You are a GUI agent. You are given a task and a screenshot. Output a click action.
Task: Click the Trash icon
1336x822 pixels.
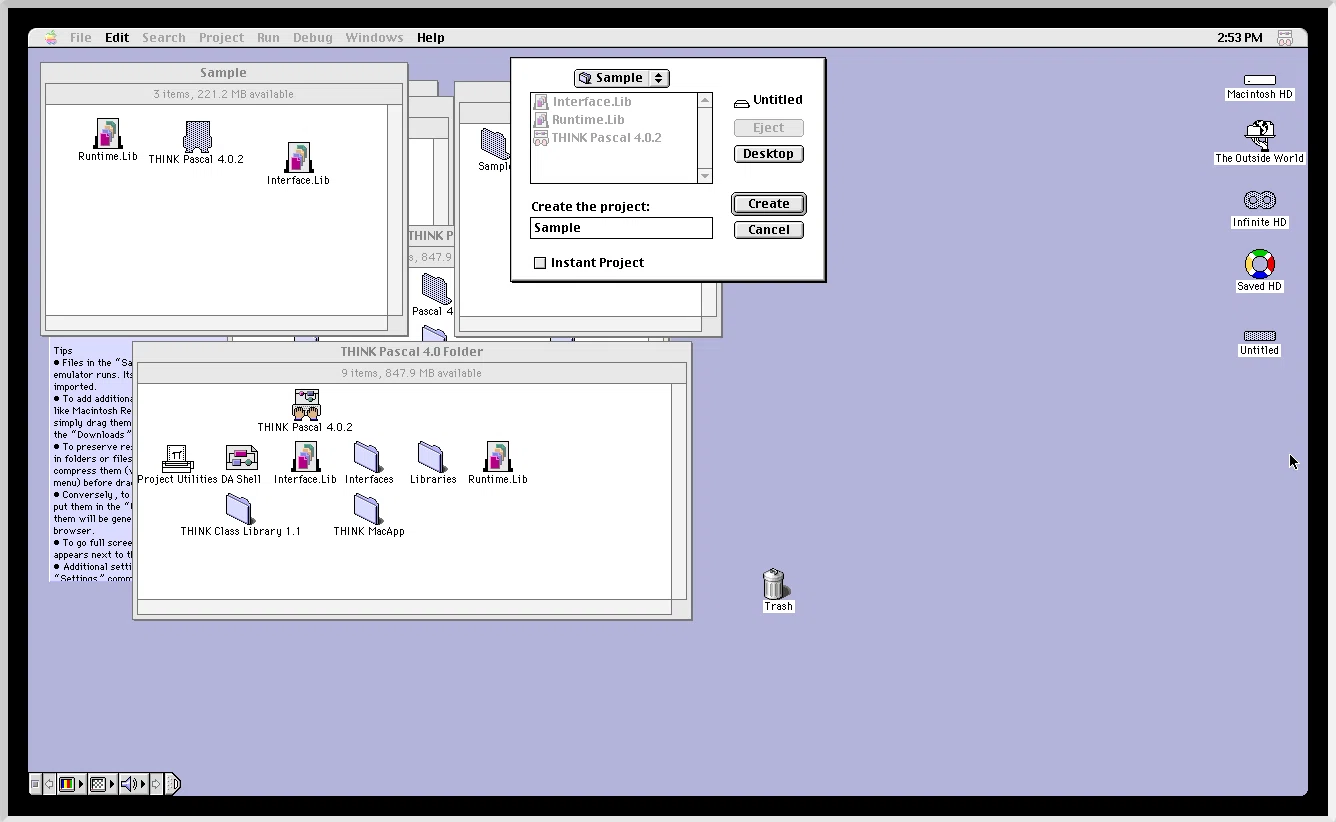[774, 583]
